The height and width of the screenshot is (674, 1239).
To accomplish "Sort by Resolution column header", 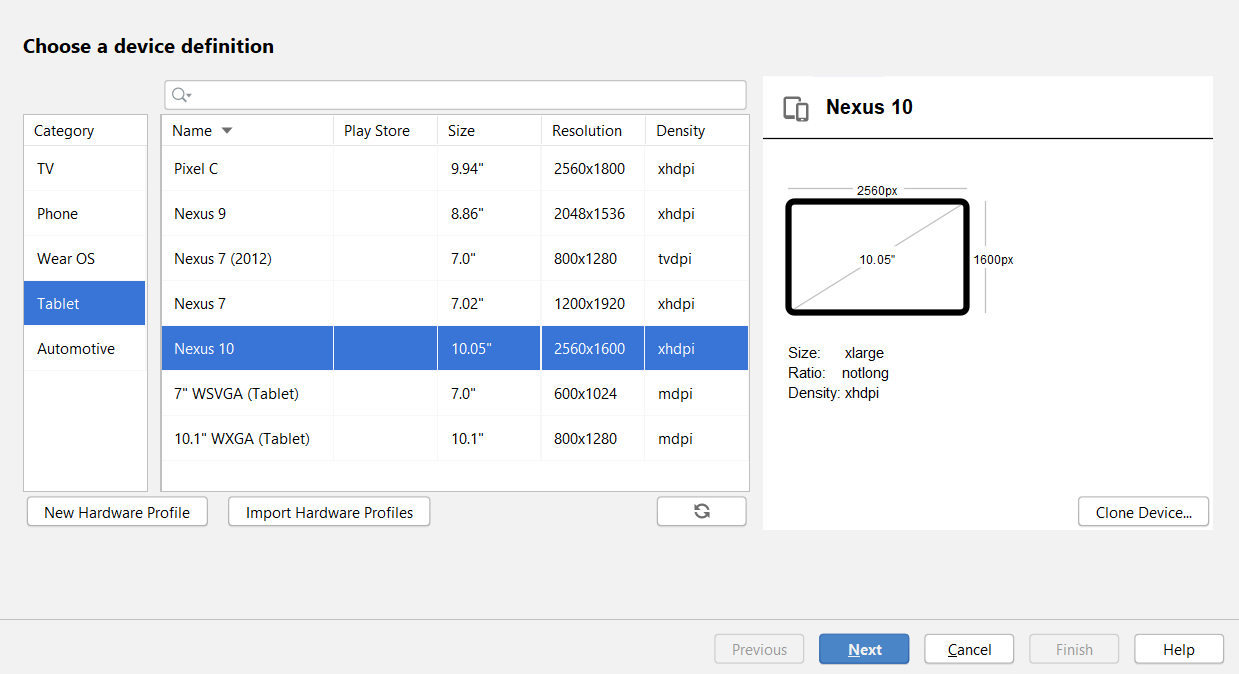I will tap(593, 131).
